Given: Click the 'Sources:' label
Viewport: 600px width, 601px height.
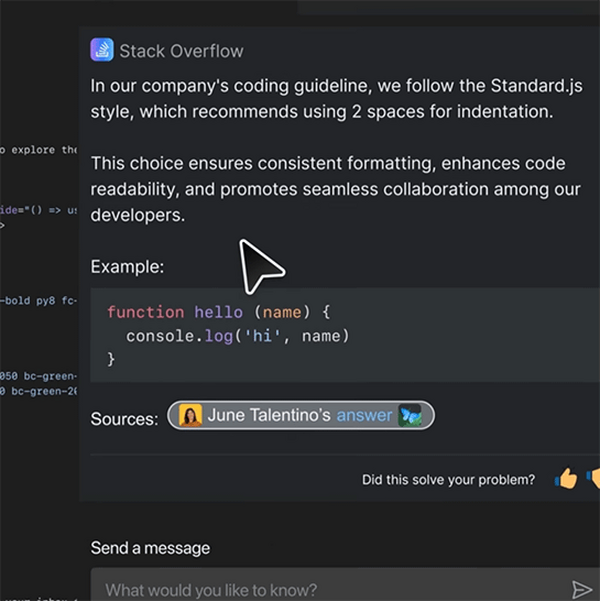Looking at the screenshot, I should [124, 419].
